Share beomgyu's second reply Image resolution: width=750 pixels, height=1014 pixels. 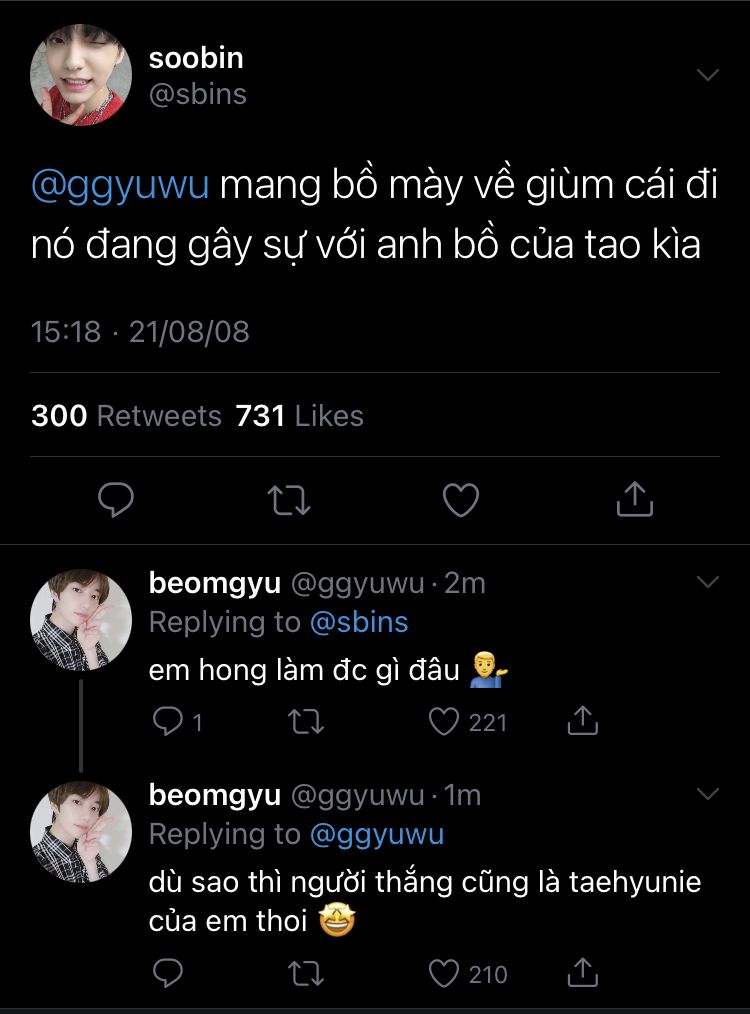(x=582, y=973)
